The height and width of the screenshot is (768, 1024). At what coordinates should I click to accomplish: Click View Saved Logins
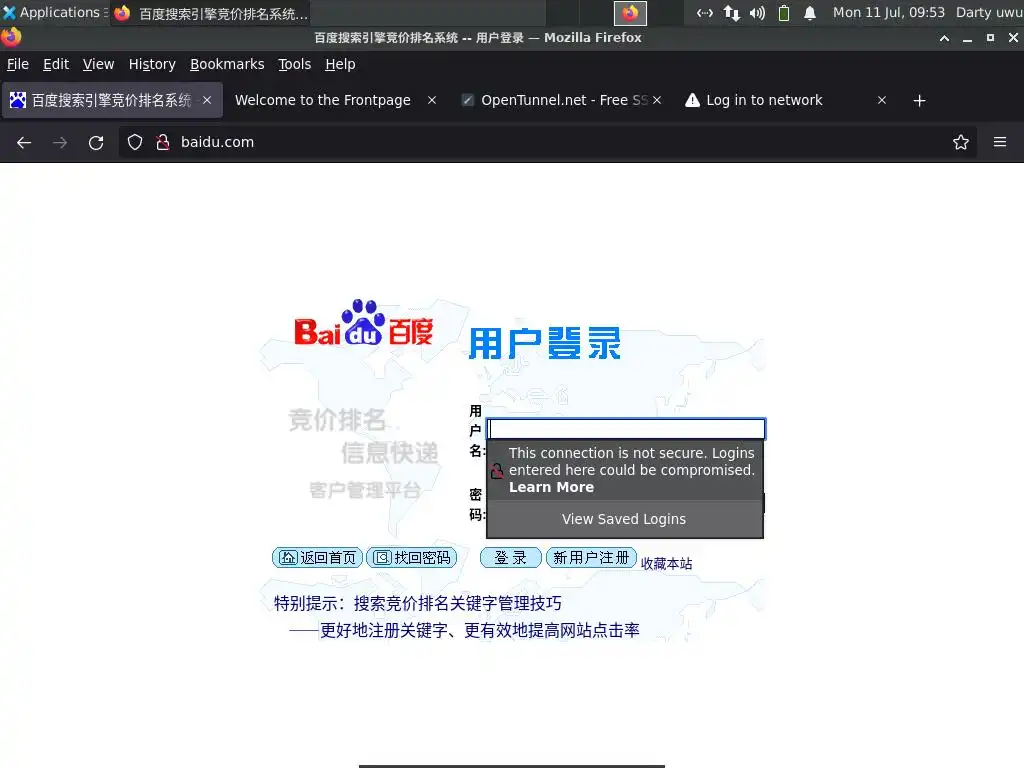click(x=624, y=519)
